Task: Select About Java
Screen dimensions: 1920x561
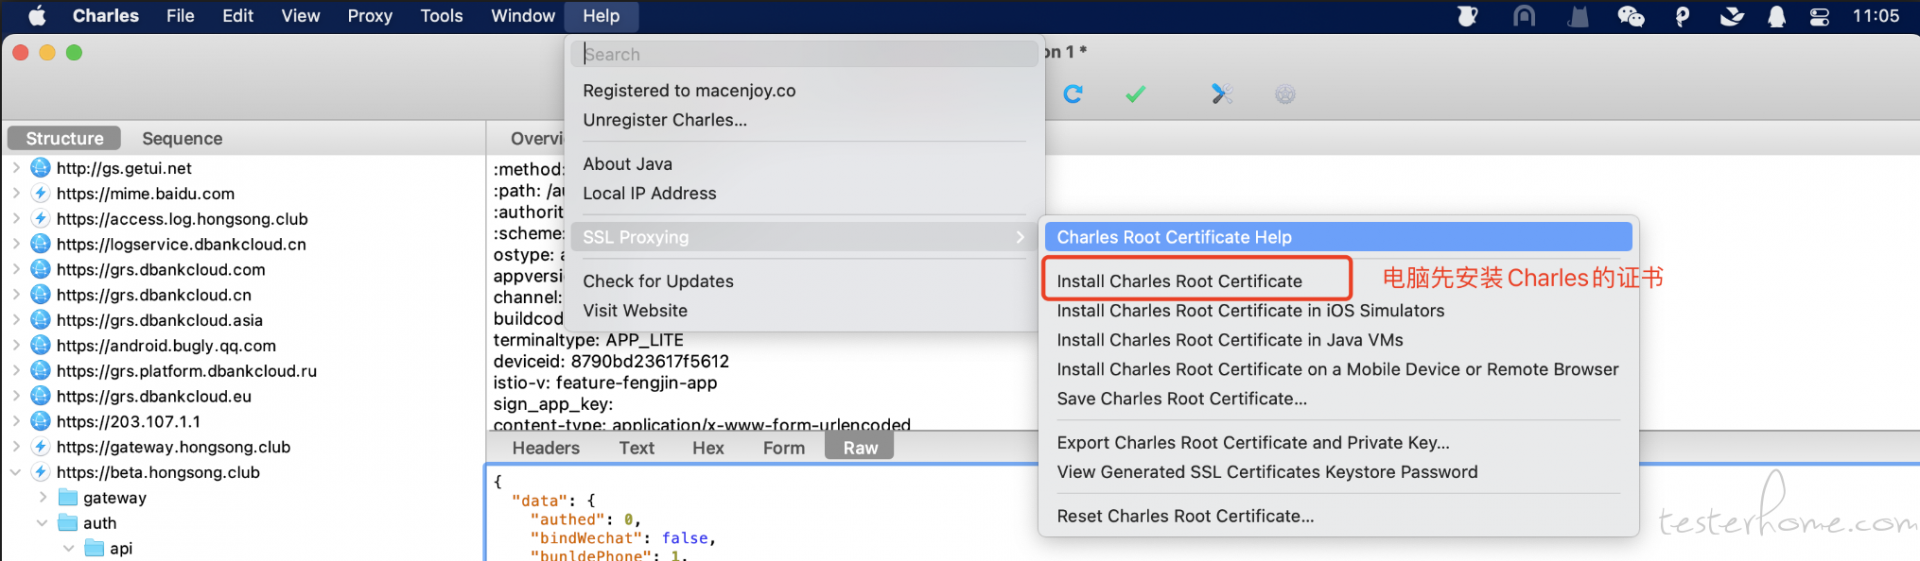Action: (627, 164)
